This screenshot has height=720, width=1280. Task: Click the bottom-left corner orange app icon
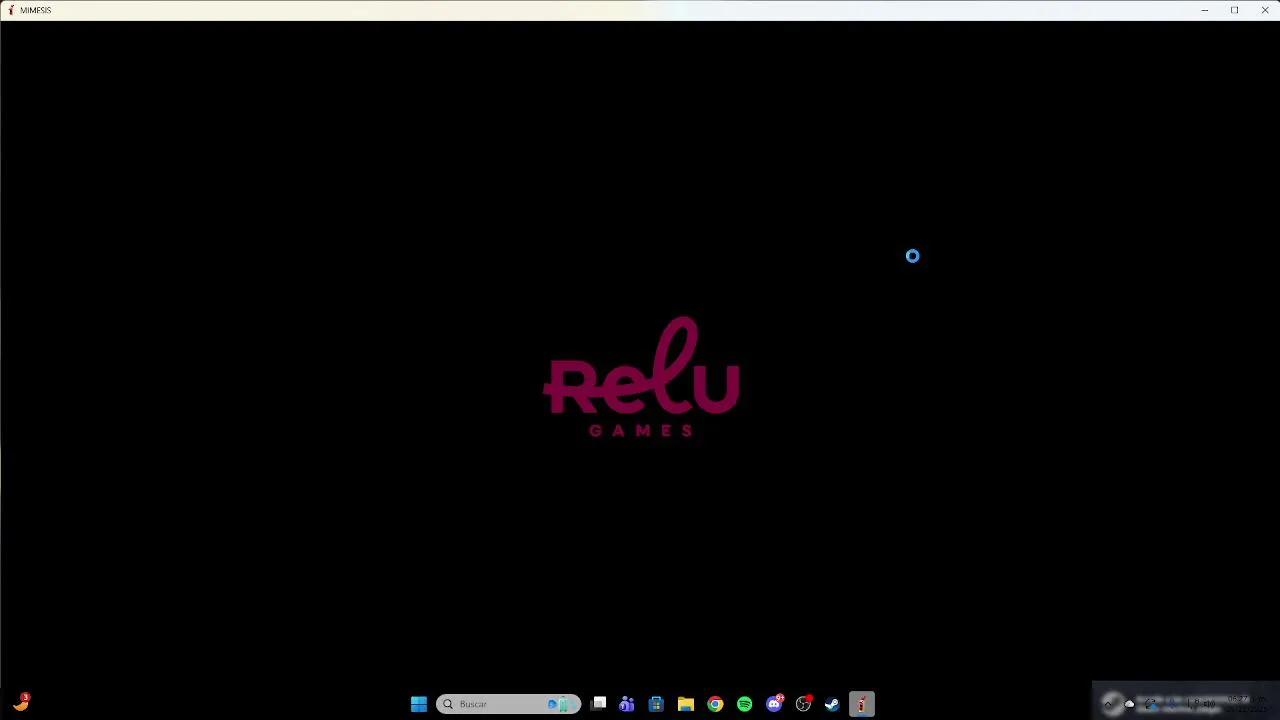tap(21, 703)
